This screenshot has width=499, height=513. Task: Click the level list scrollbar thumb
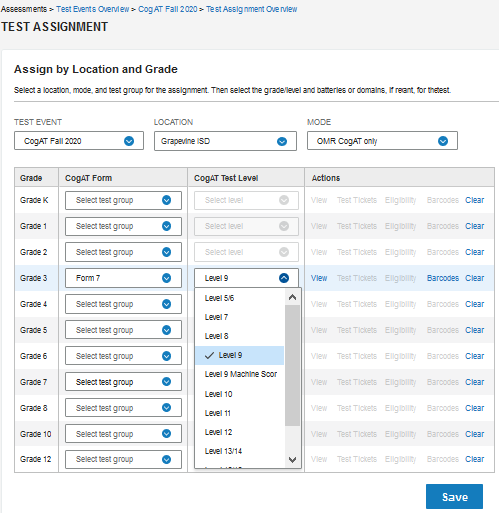click(x=292, y=365)
